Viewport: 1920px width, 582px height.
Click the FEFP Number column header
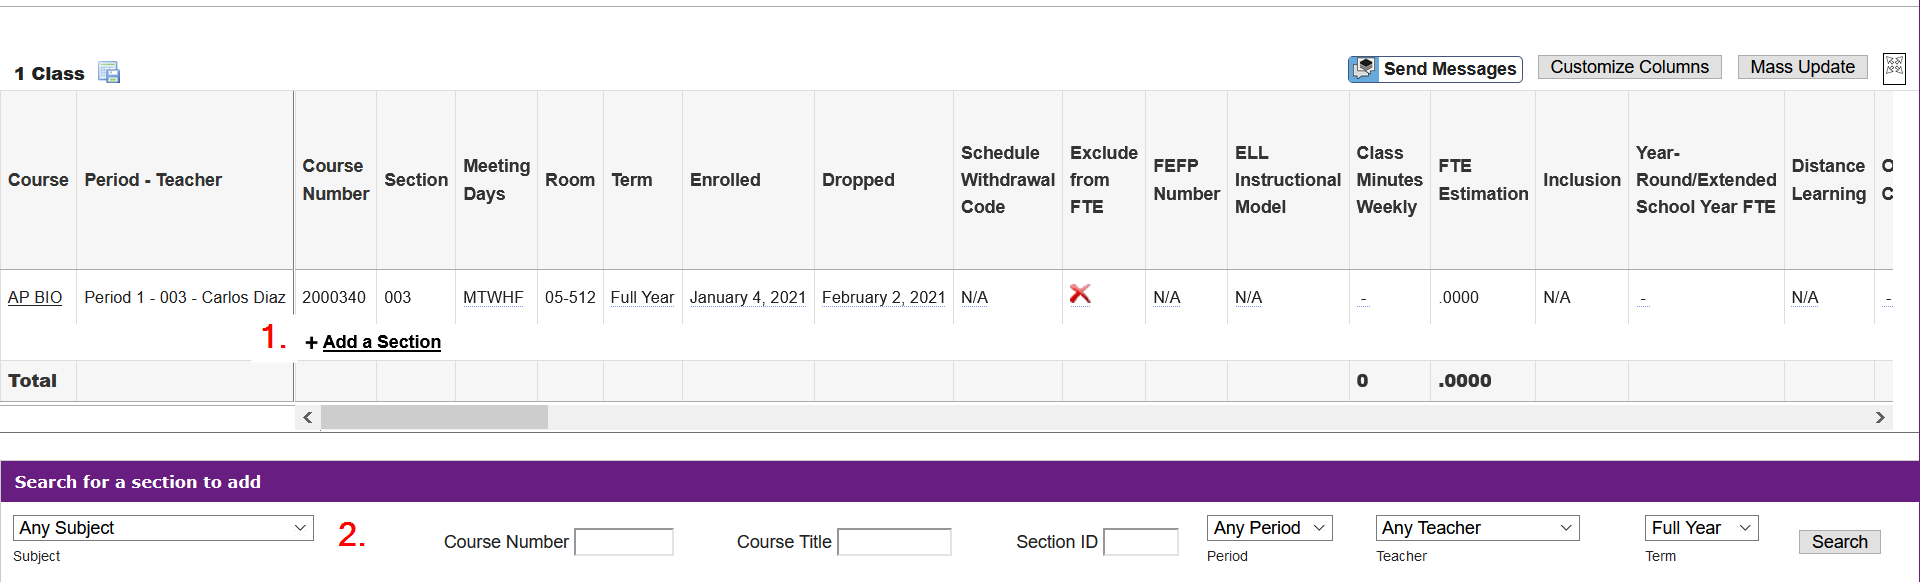1187,180
